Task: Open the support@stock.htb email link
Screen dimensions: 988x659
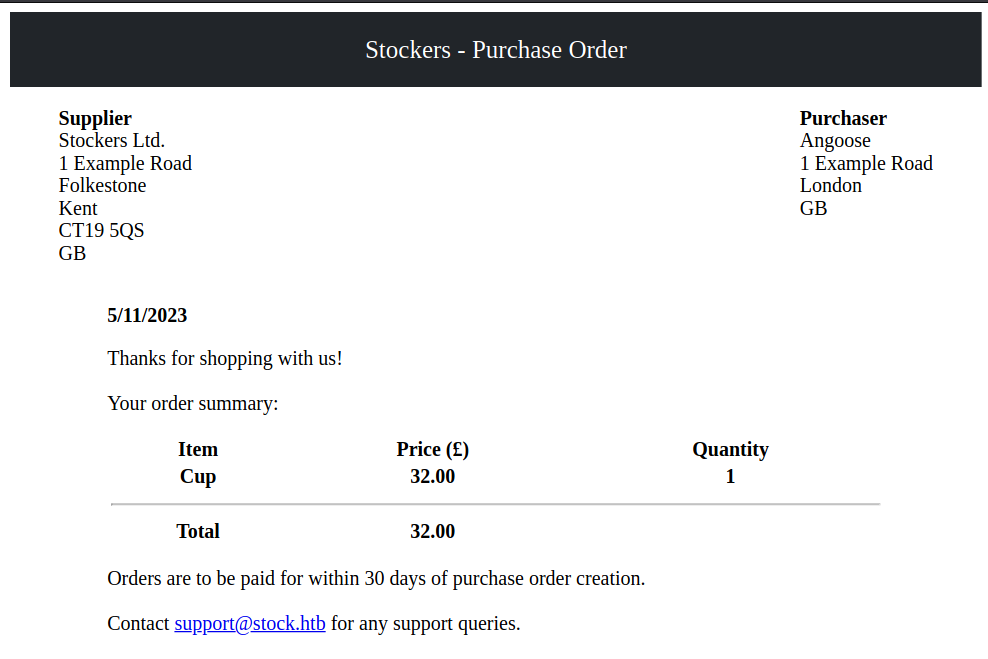Action: click(x=250, y=624)
